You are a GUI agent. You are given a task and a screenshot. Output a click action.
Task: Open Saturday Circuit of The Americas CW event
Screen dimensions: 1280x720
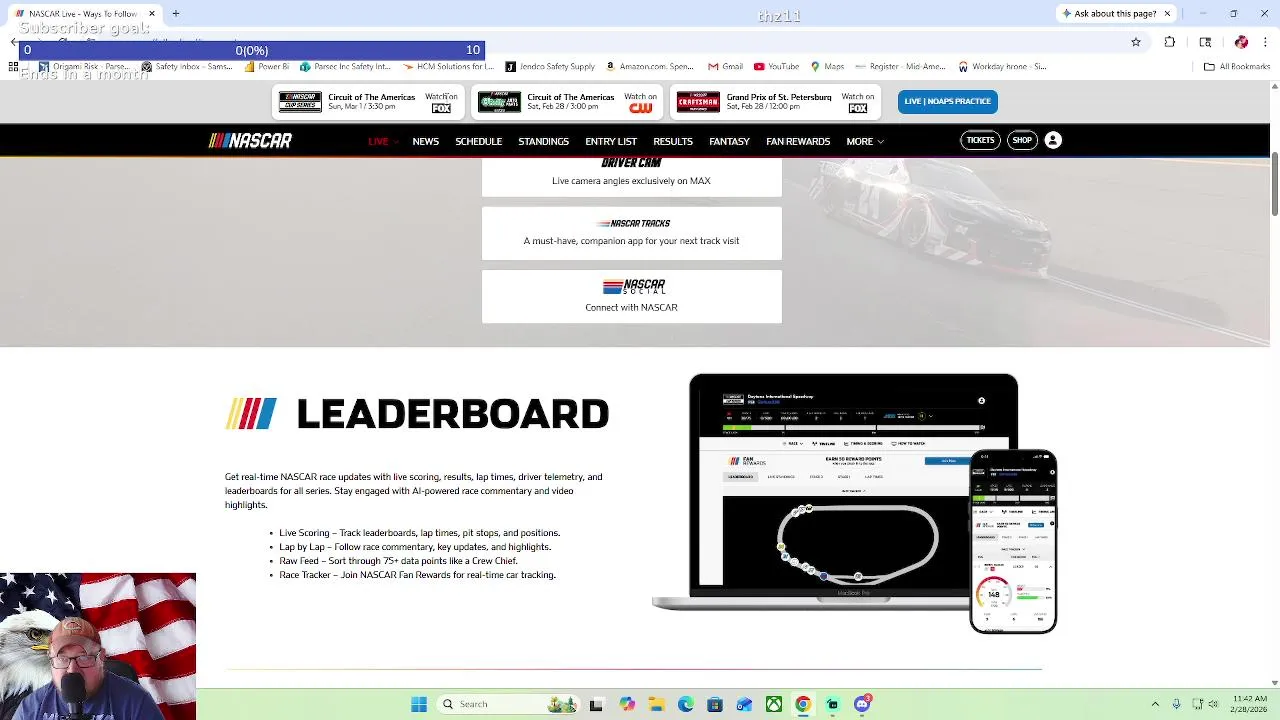[568, 102]
